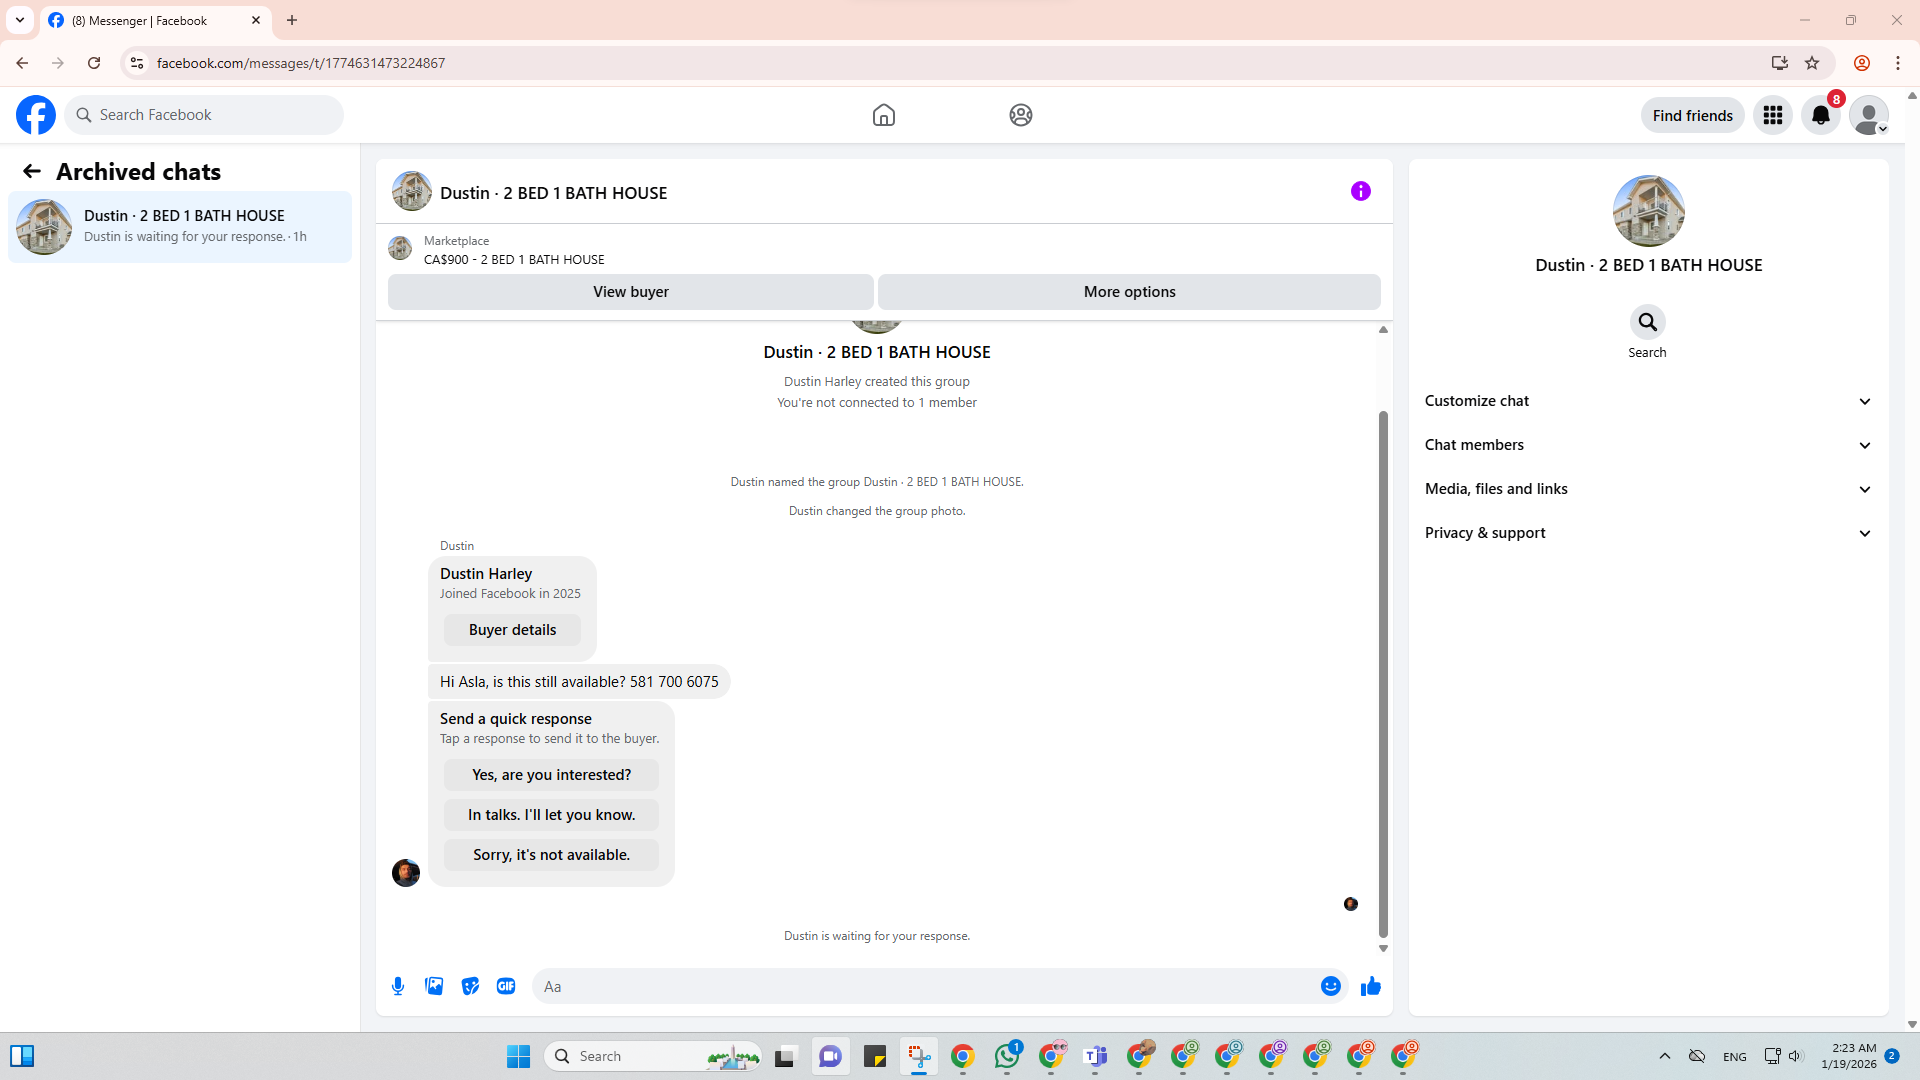Open the ENG language indicator
The image size is (1920, 1080).
coord(1735,1057)
